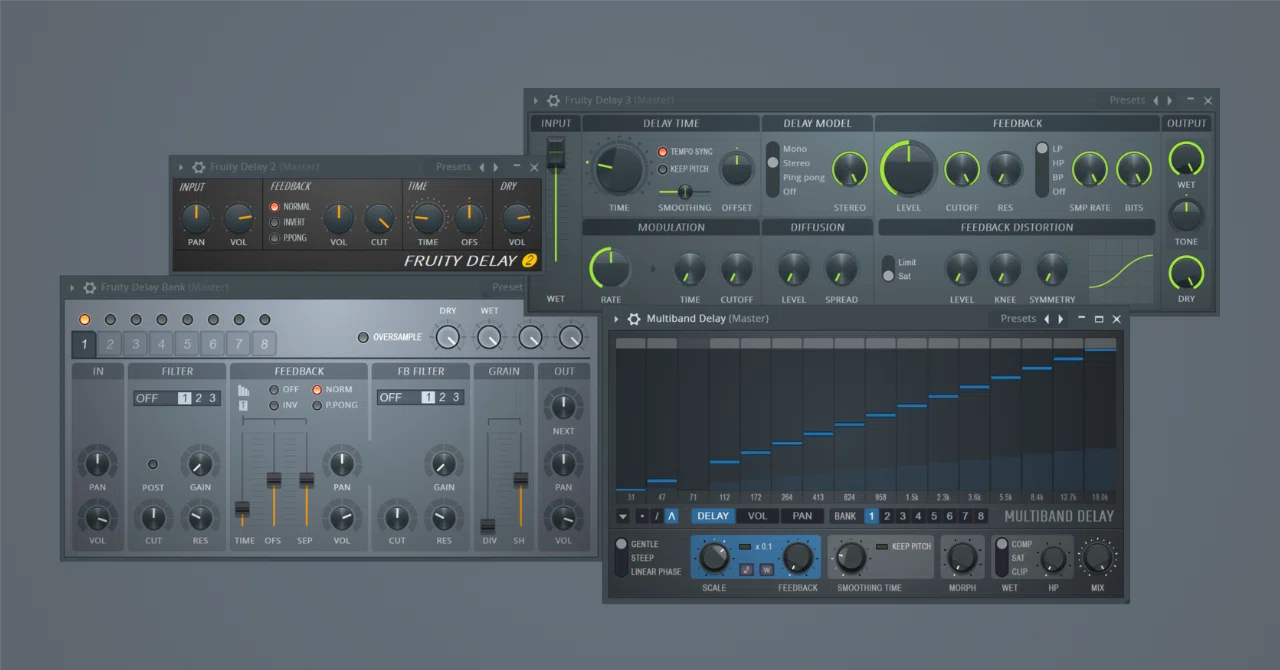
Task: Select bank tab 5 in Fruity Delay Bank
Action: pos(187,345)
